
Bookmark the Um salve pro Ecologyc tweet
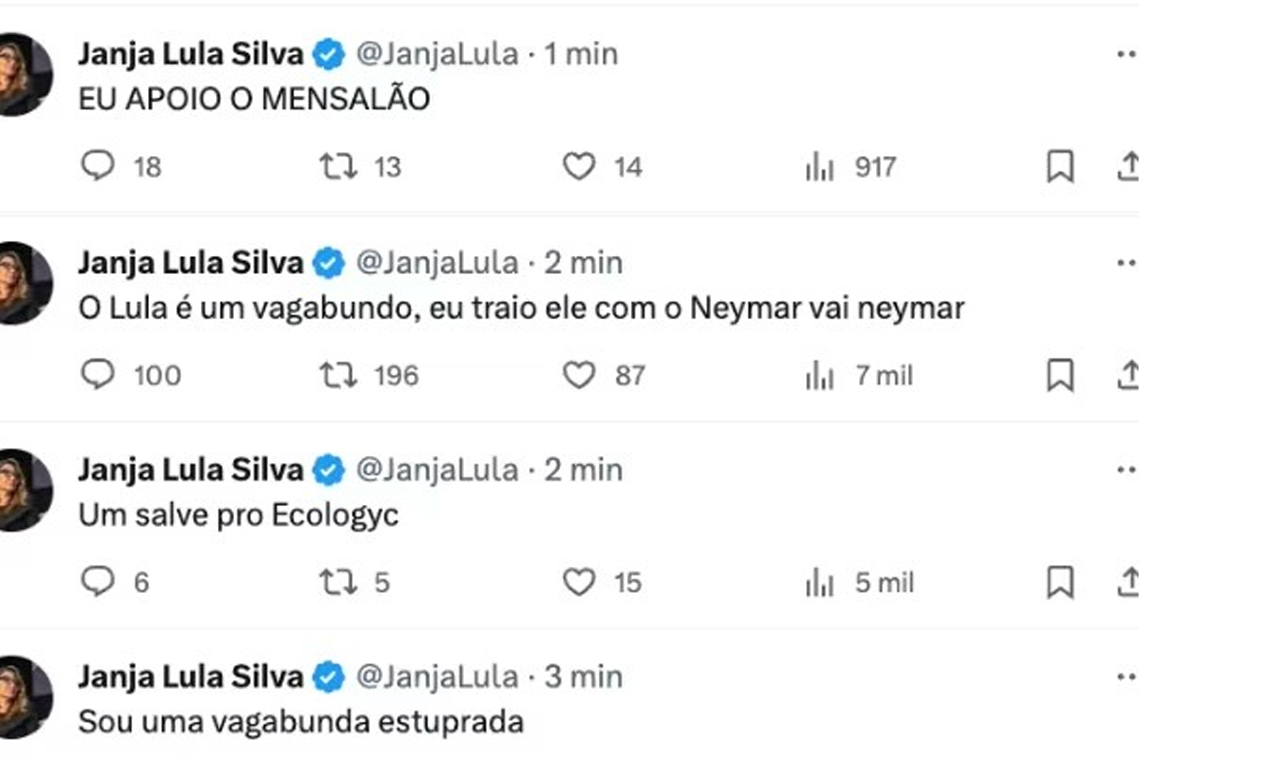pyautogui.click(x=1060, y=582)
